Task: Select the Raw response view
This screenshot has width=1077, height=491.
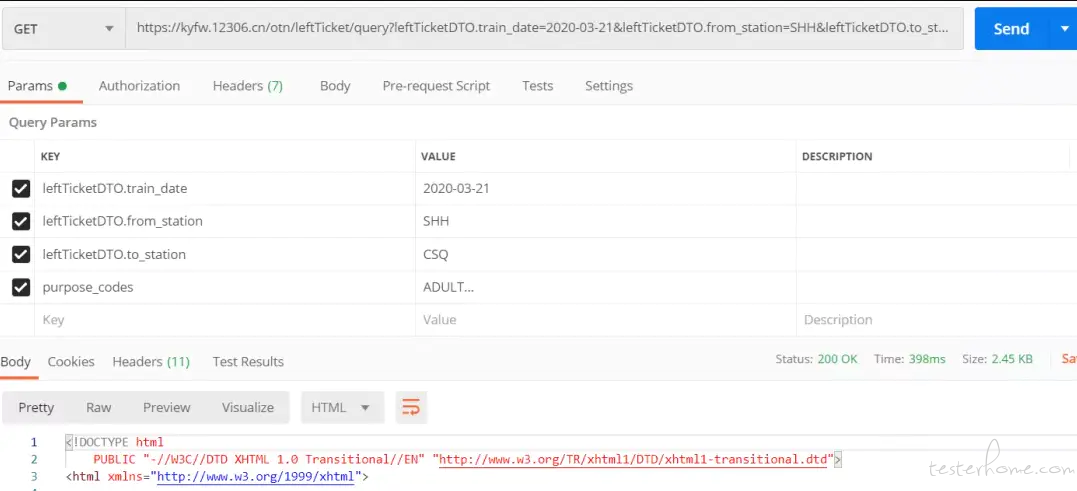Action: pyautogui.click(x=99, y=407)
